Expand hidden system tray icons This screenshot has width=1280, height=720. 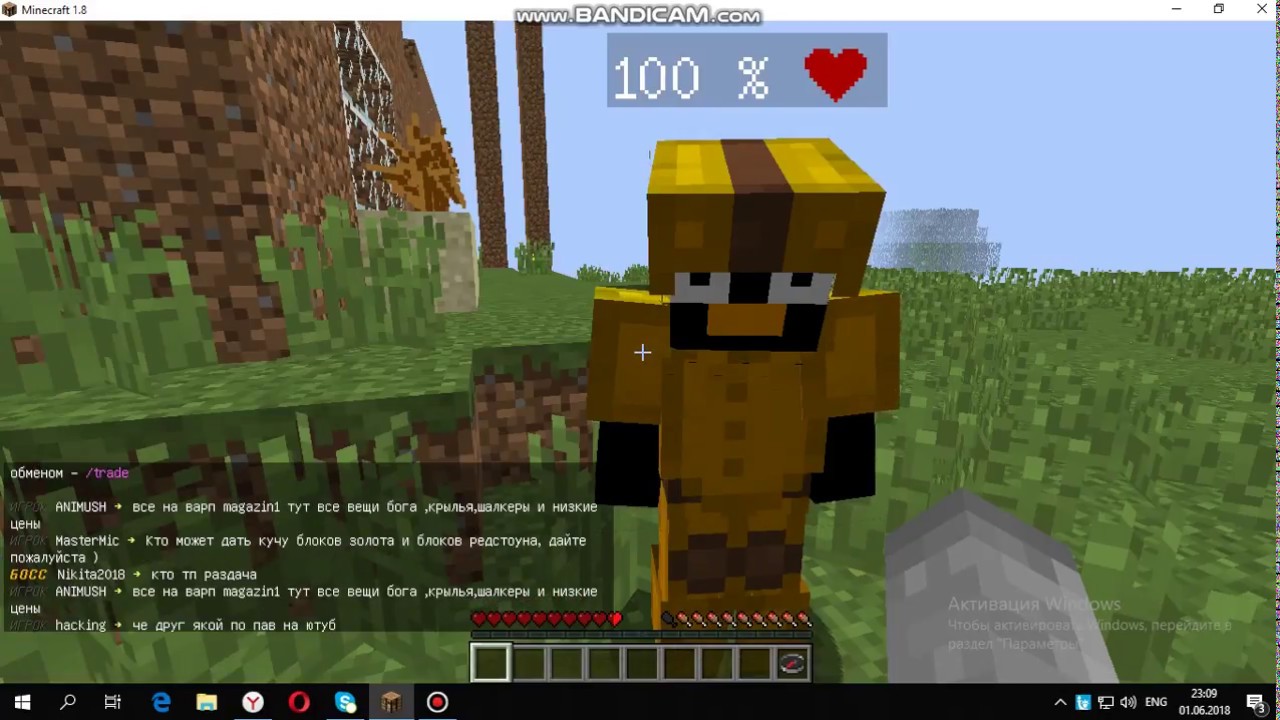pos(1060,702)
